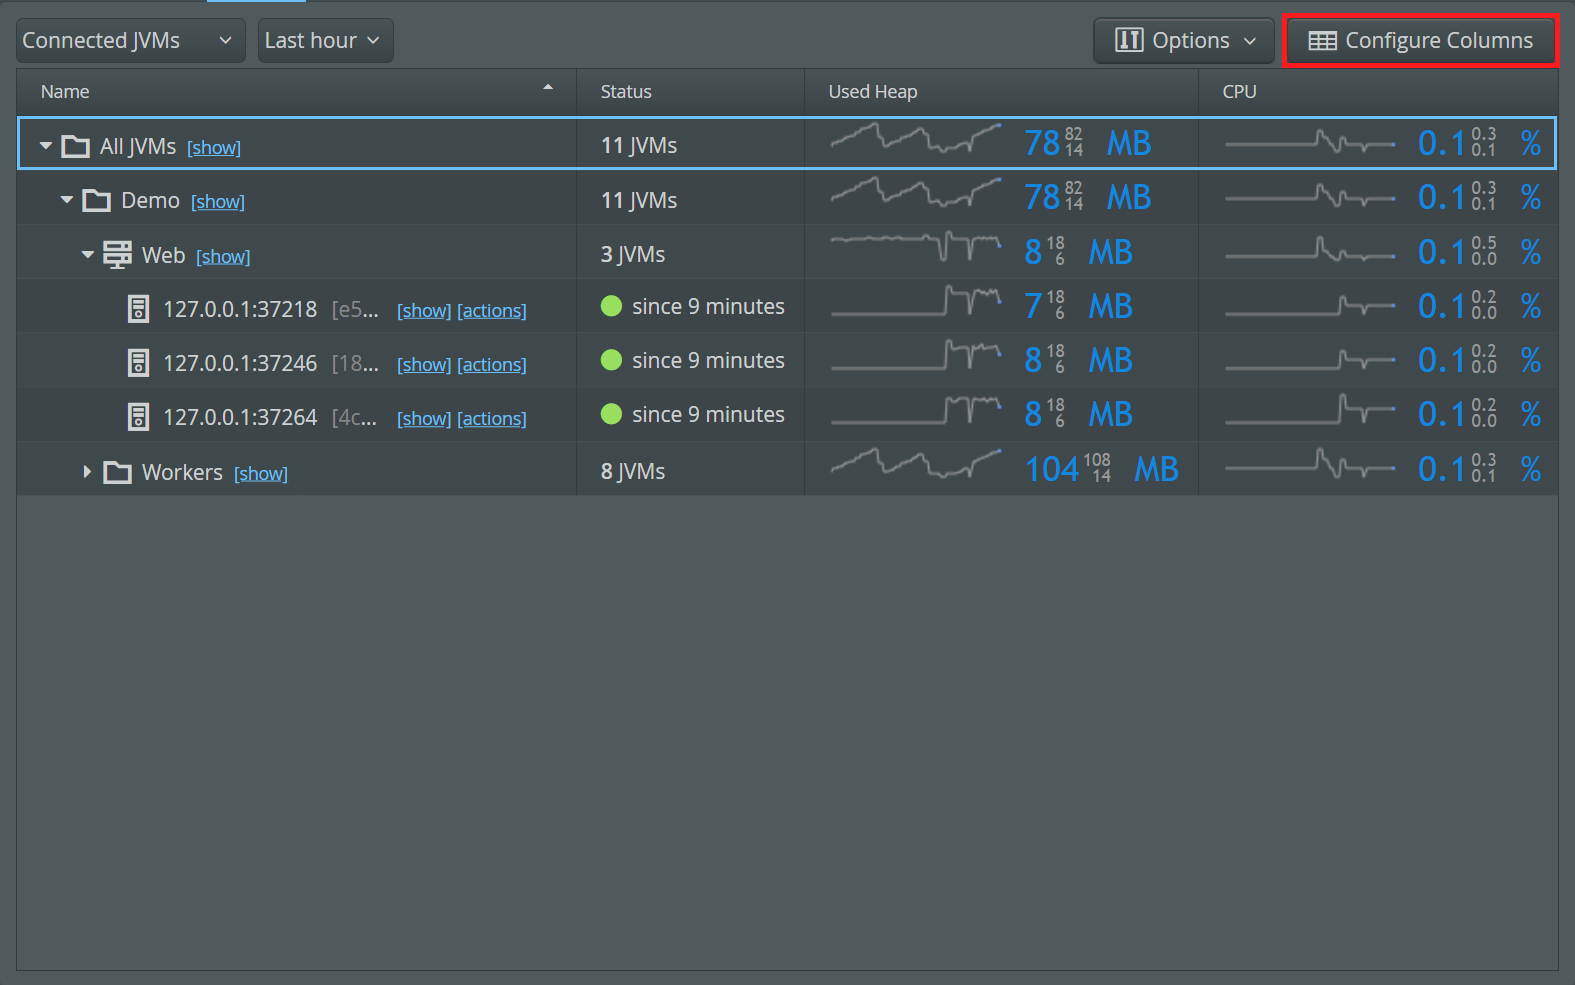Click the Used Heap column header
Screen dimensions: 1575x985
click(x=872, y=92)
